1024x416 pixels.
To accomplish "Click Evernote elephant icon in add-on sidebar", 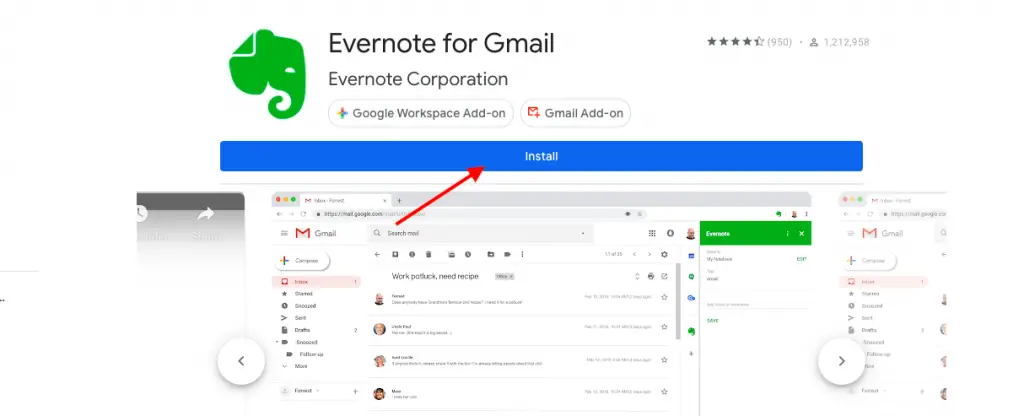I will point(691,331).
